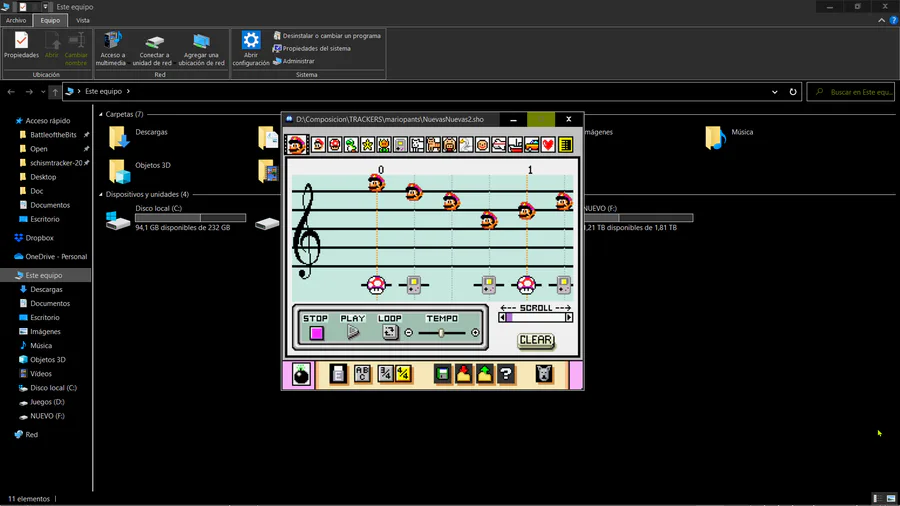Click the first Mario note under measure 0
This screenshot has height=506, width=900.
[377, 183]
